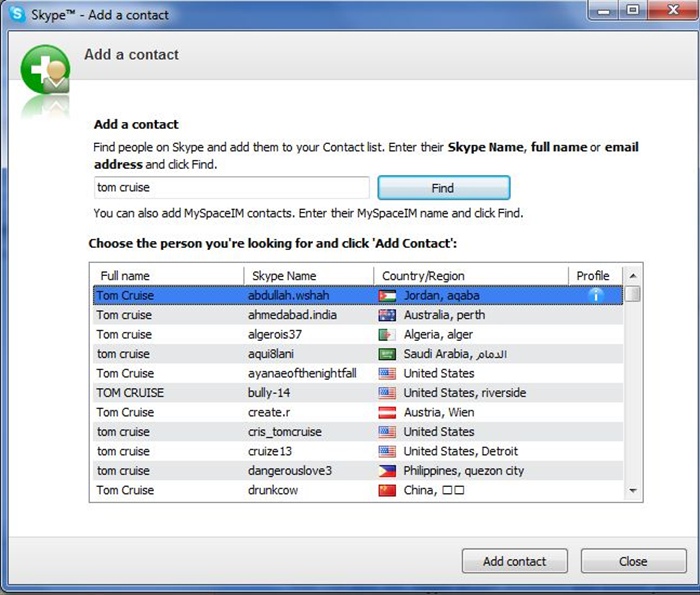Click the results list scrollbar thumb
The width and height of the screenshot is (700, 595).
tap(633, 294)
